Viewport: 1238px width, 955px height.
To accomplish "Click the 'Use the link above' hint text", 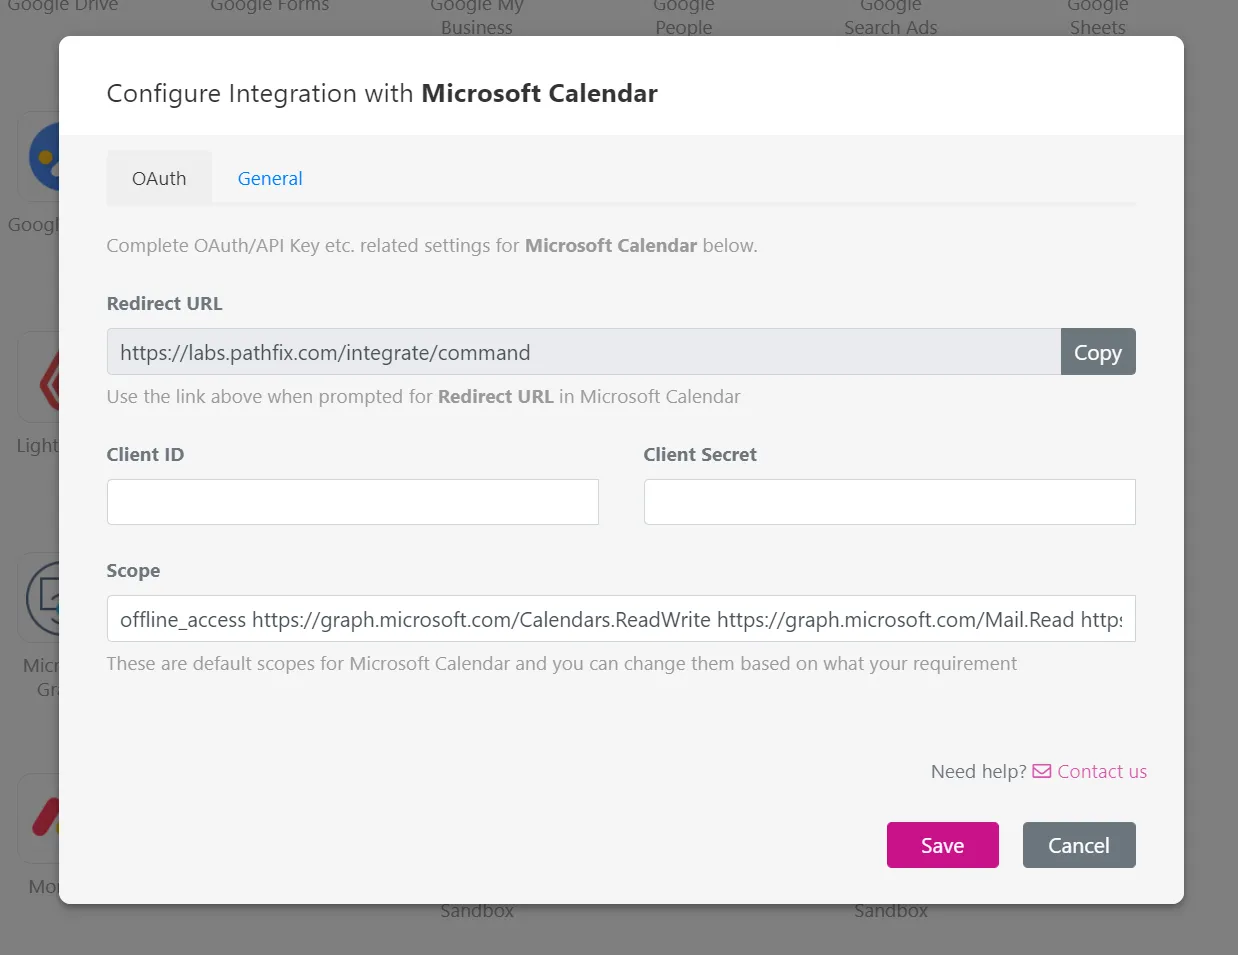I will tap(424, 396).
